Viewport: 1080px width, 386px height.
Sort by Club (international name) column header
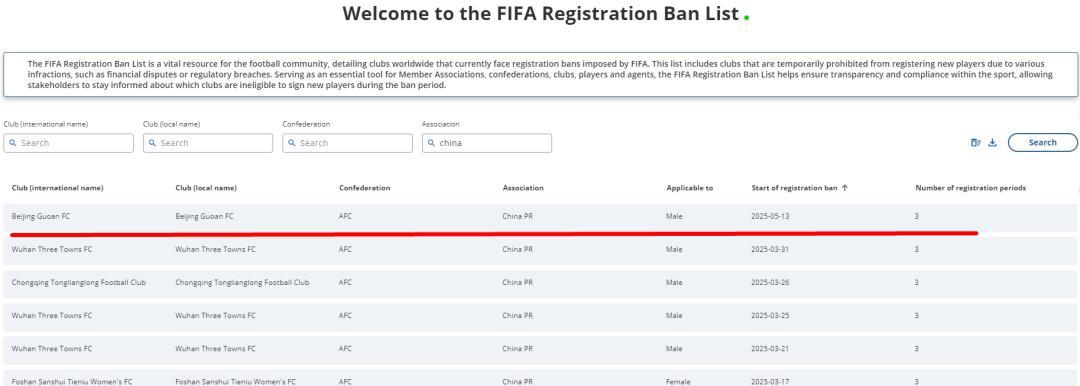pyautogui.click(x=58, y=187)
